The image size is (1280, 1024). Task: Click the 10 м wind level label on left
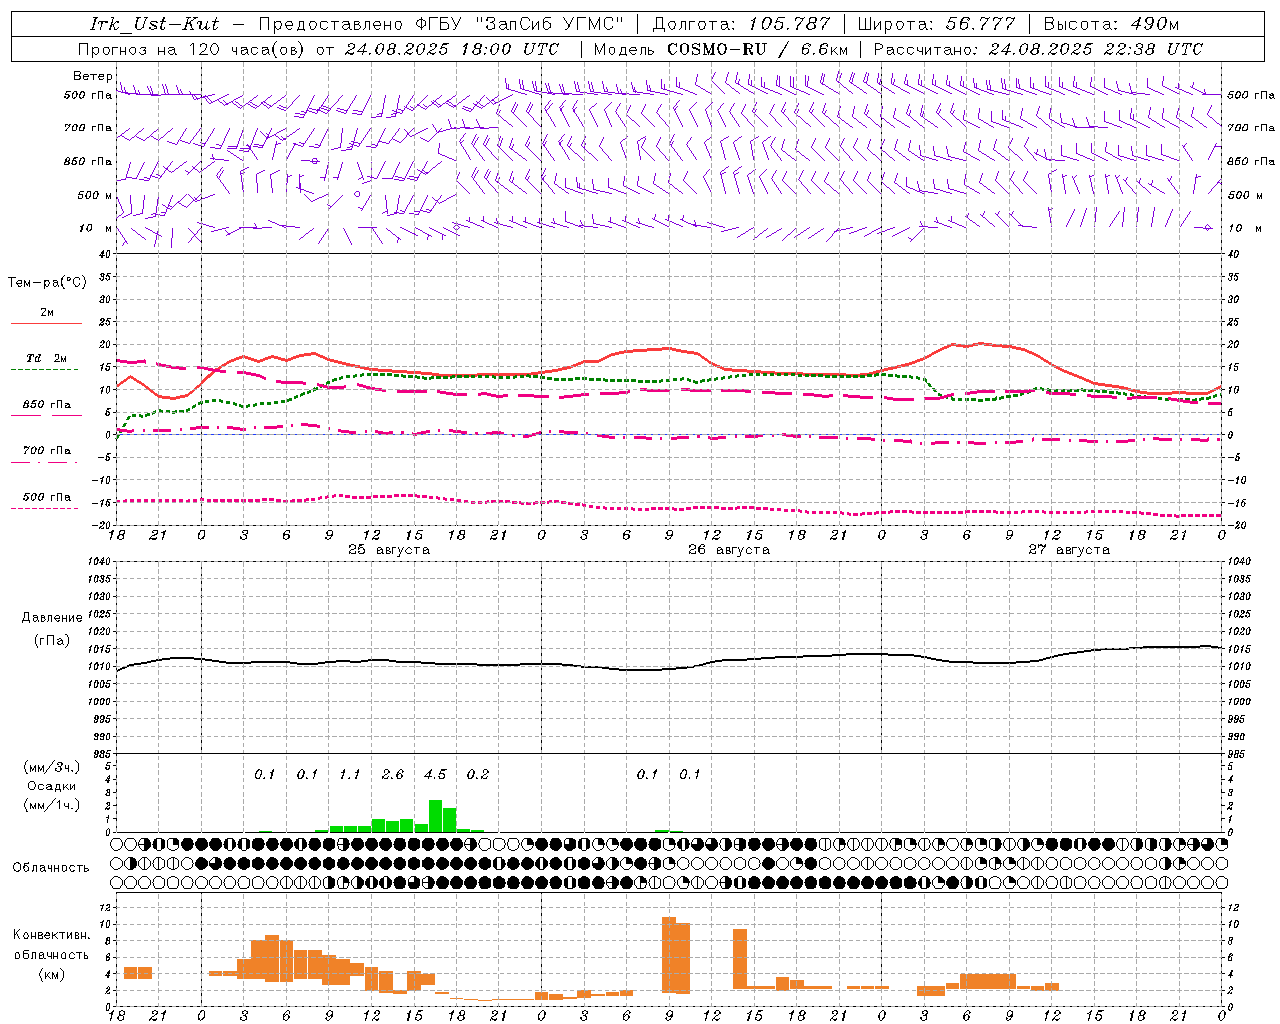[96, 228]
